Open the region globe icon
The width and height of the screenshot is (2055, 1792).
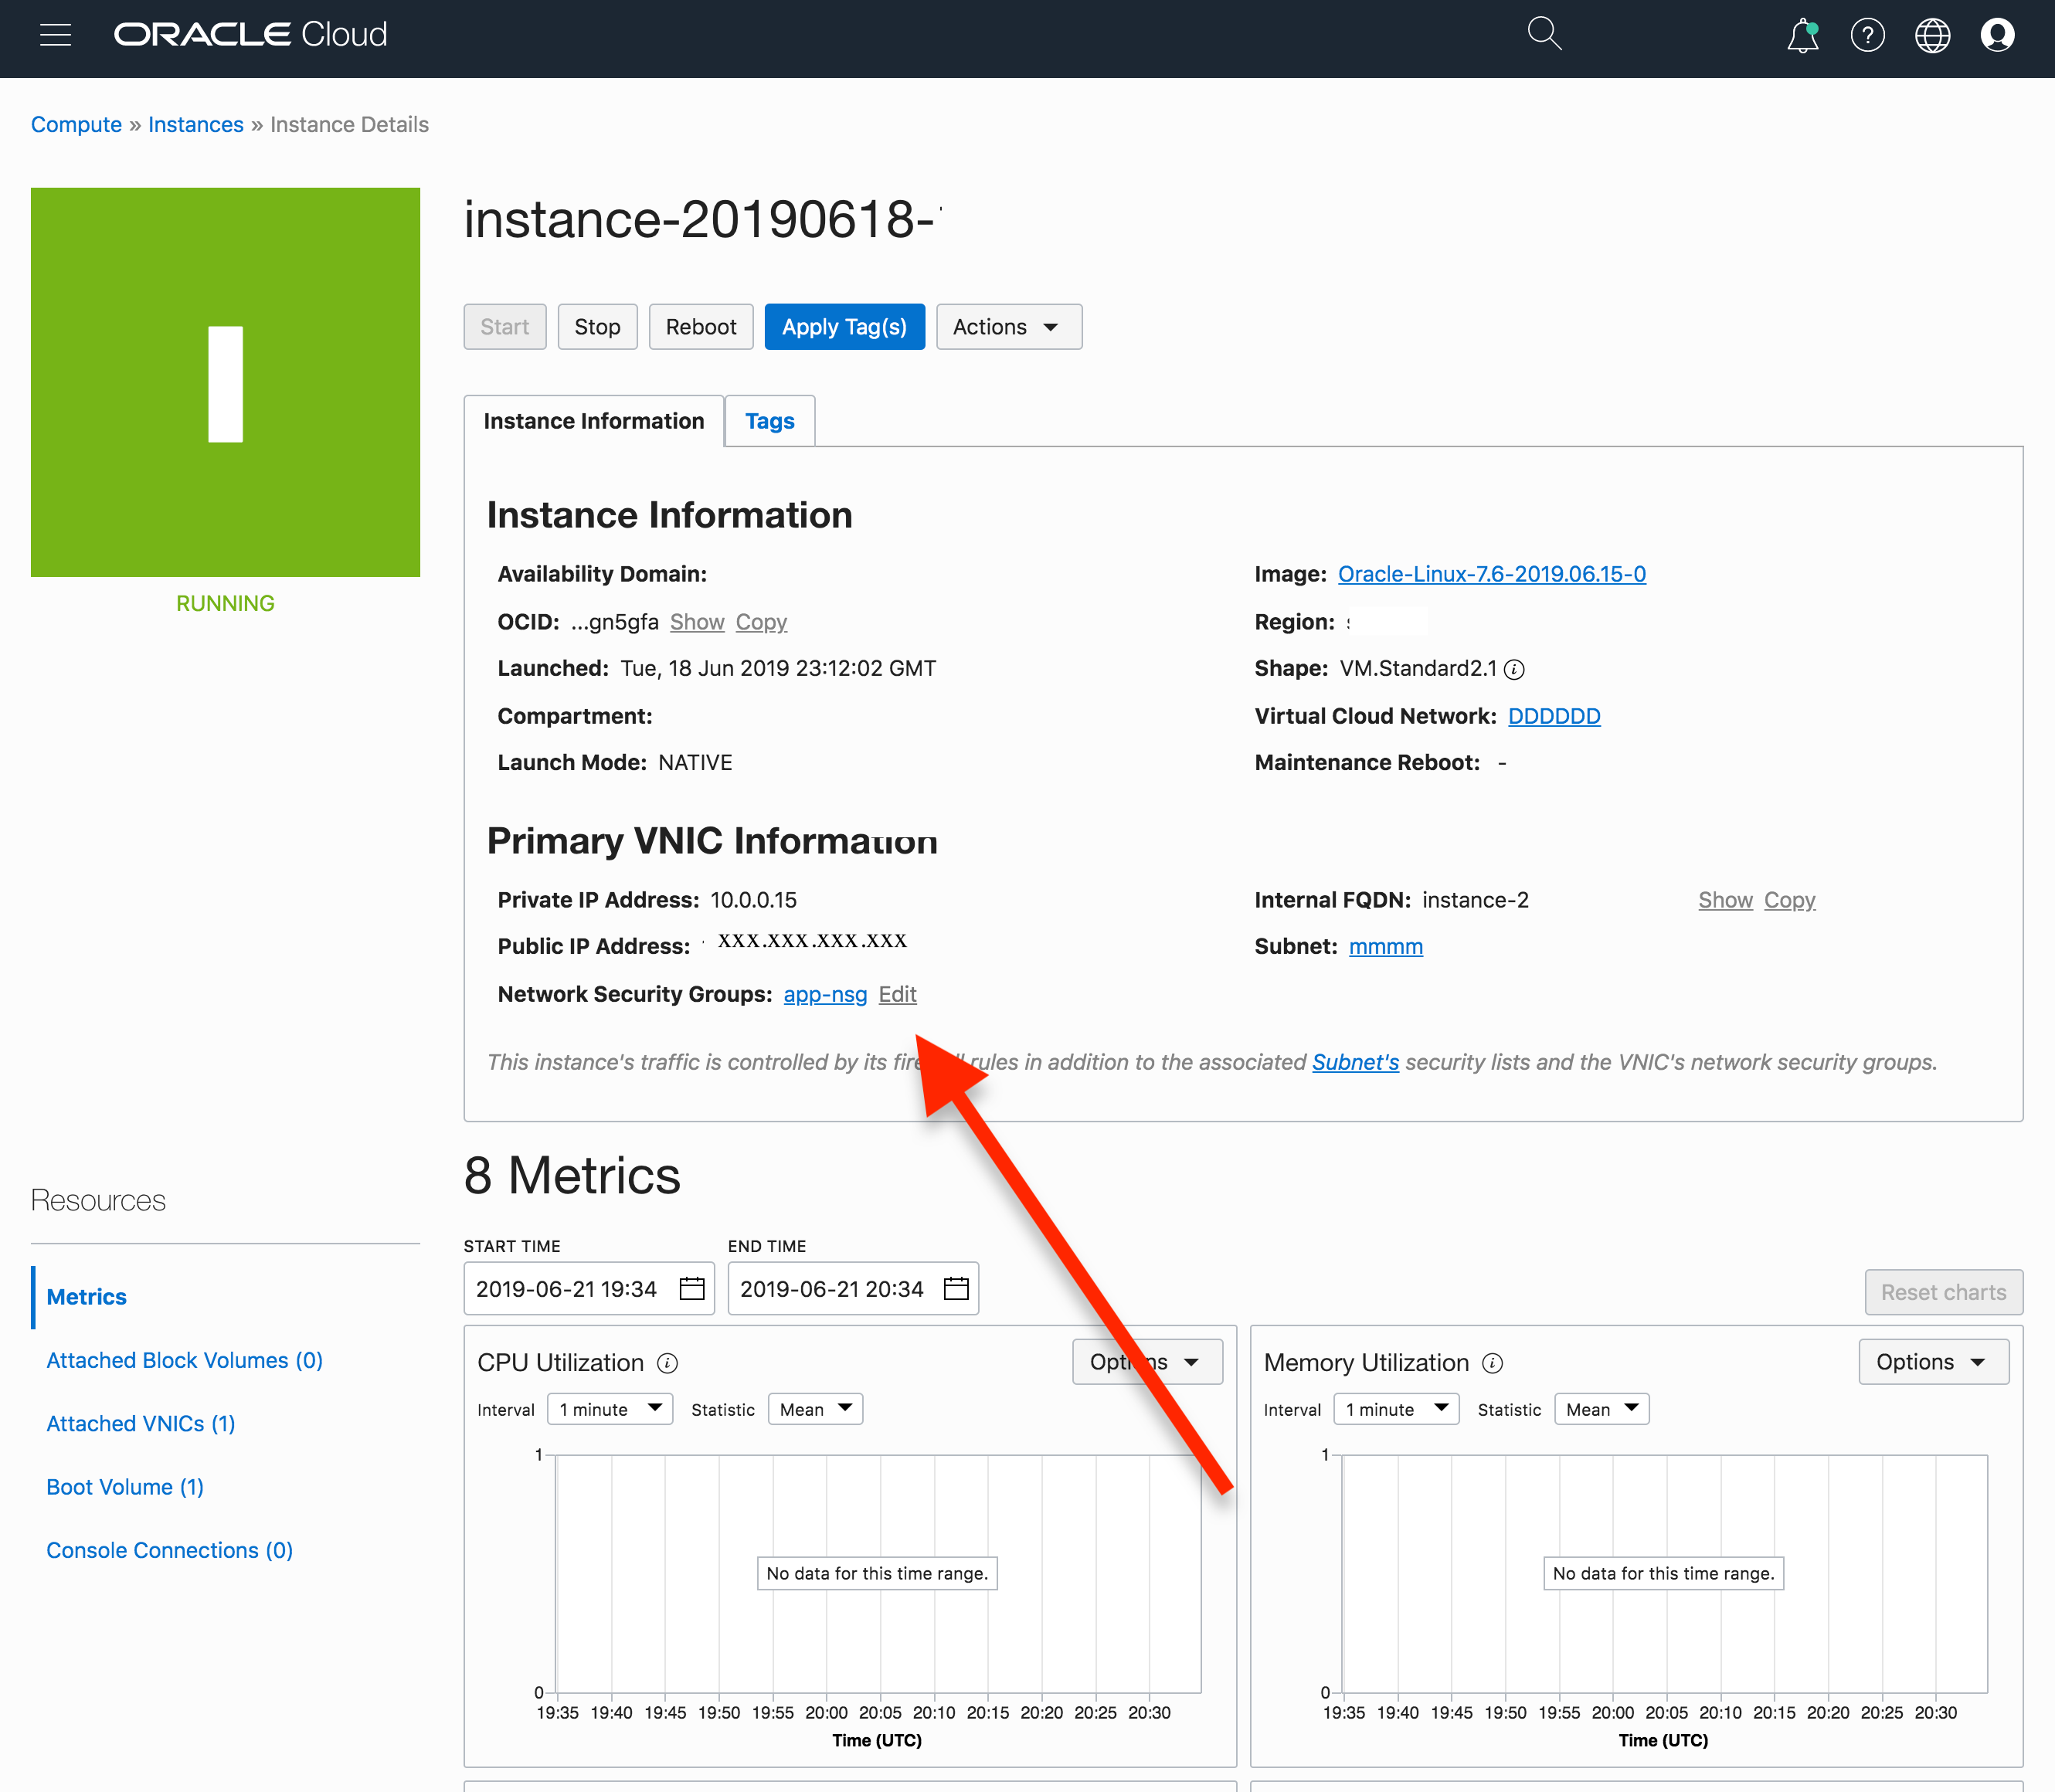(1932, 35)
